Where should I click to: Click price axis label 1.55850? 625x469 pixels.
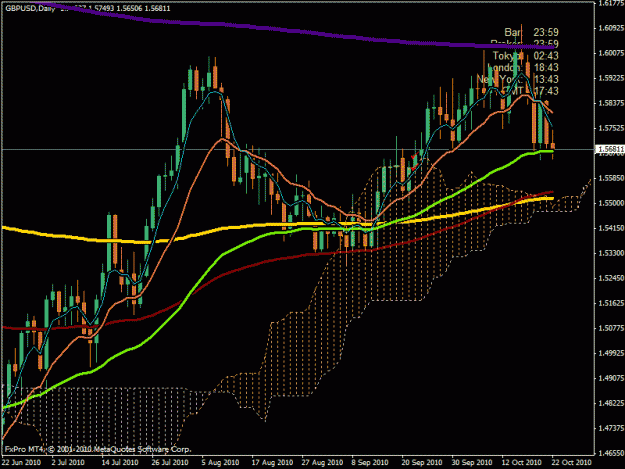[611, 178]
